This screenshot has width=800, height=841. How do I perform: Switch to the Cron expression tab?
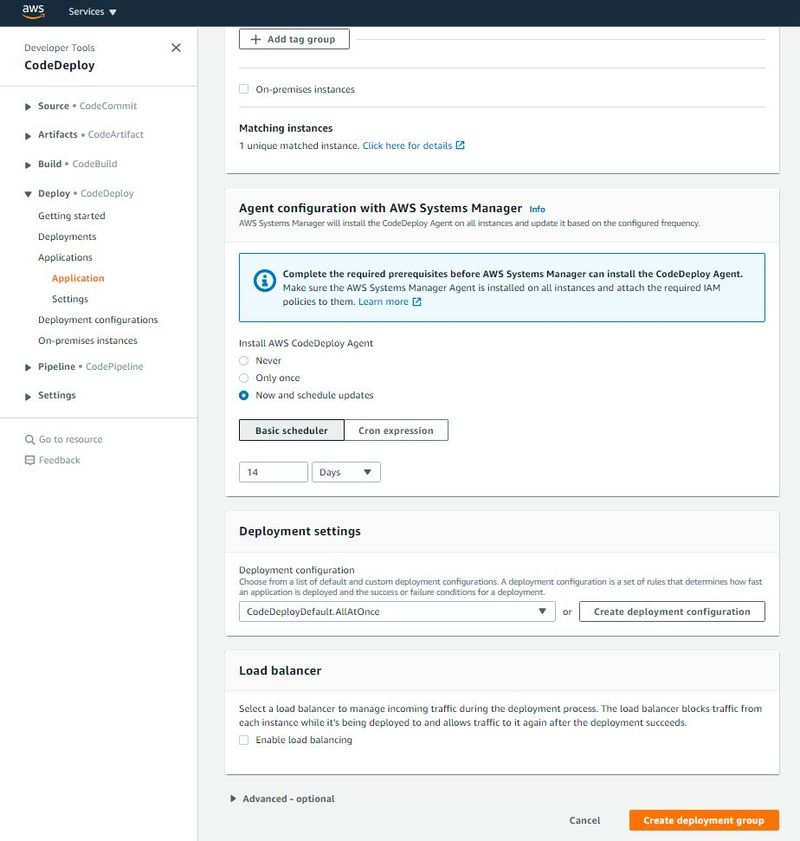396,430
